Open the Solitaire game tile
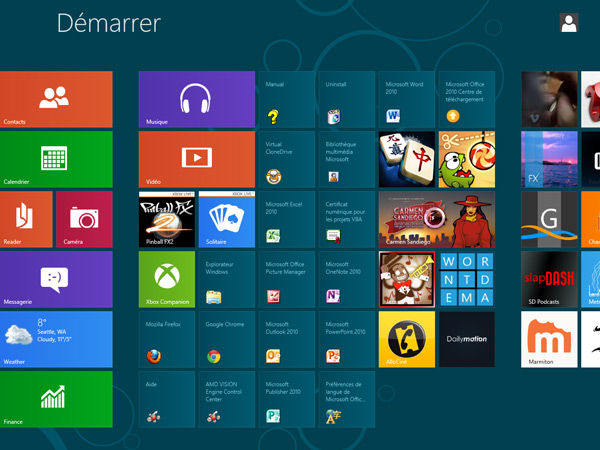 click(x=226, y=219)
